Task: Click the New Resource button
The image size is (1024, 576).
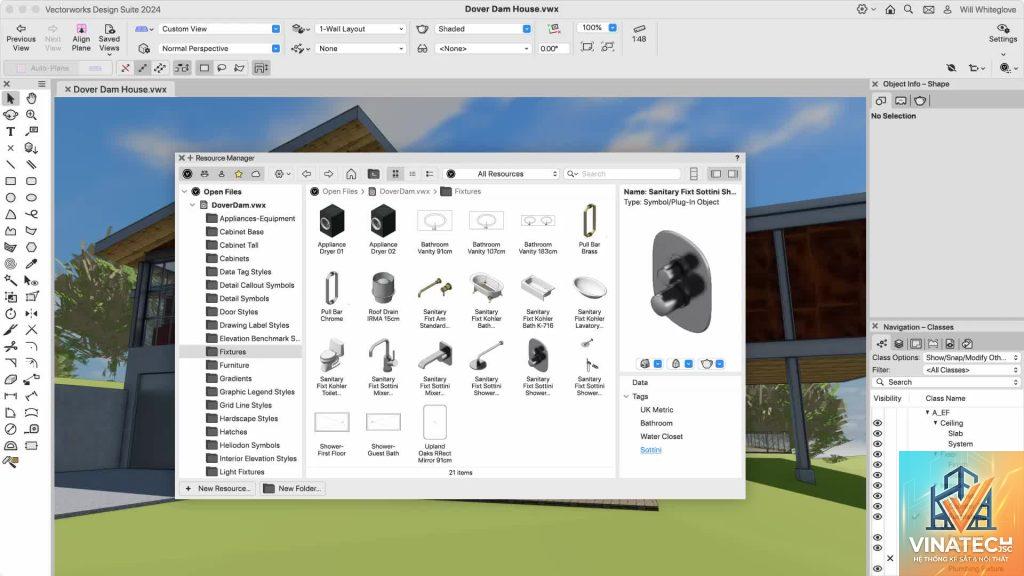Action: pyautogui.click(x=217, y=488)
